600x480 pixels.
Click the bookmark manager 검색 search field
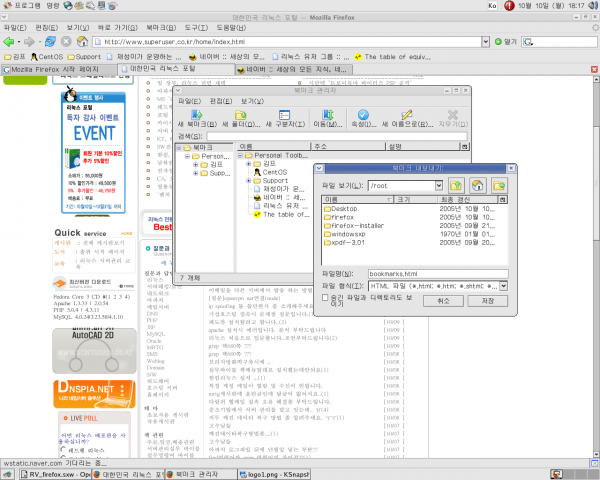point(337,136)
